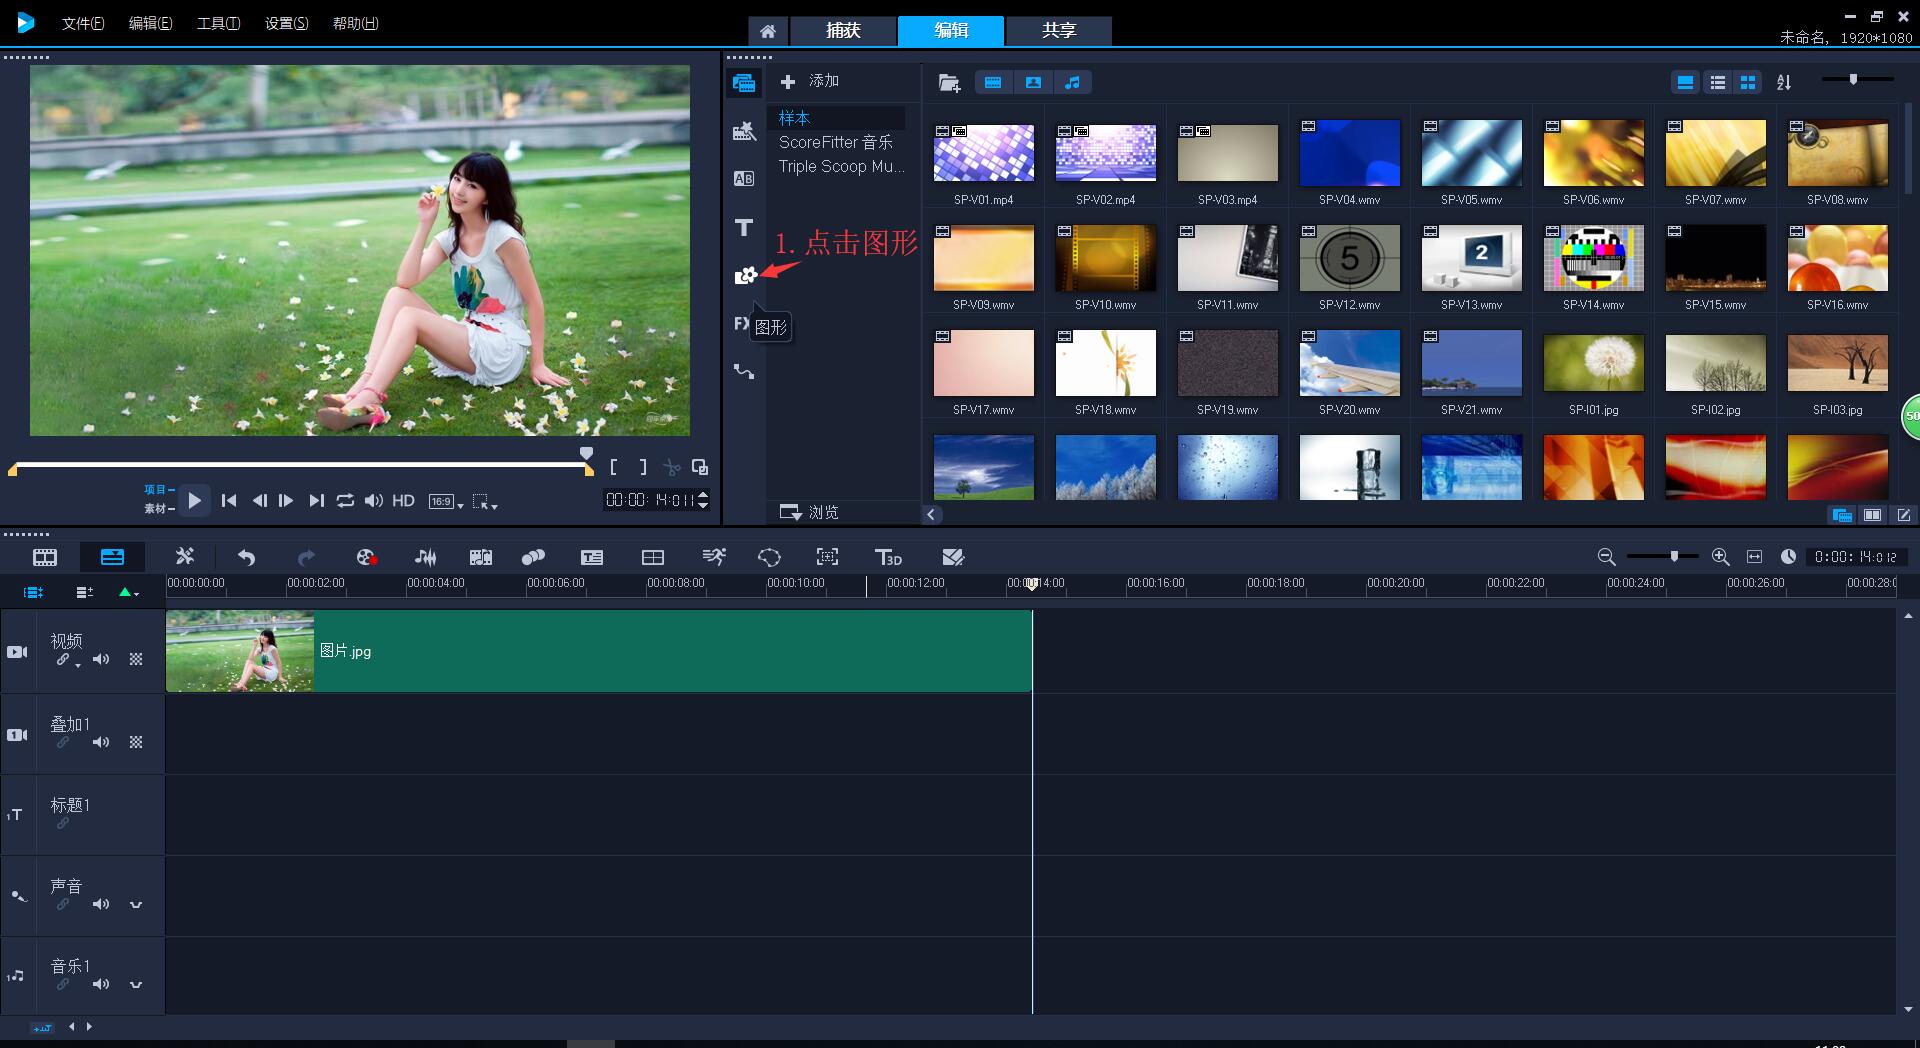The width and height of the screenshot is (1920, 1048).
Task: Open the Title library icon
Action: [x=744, y=227]
